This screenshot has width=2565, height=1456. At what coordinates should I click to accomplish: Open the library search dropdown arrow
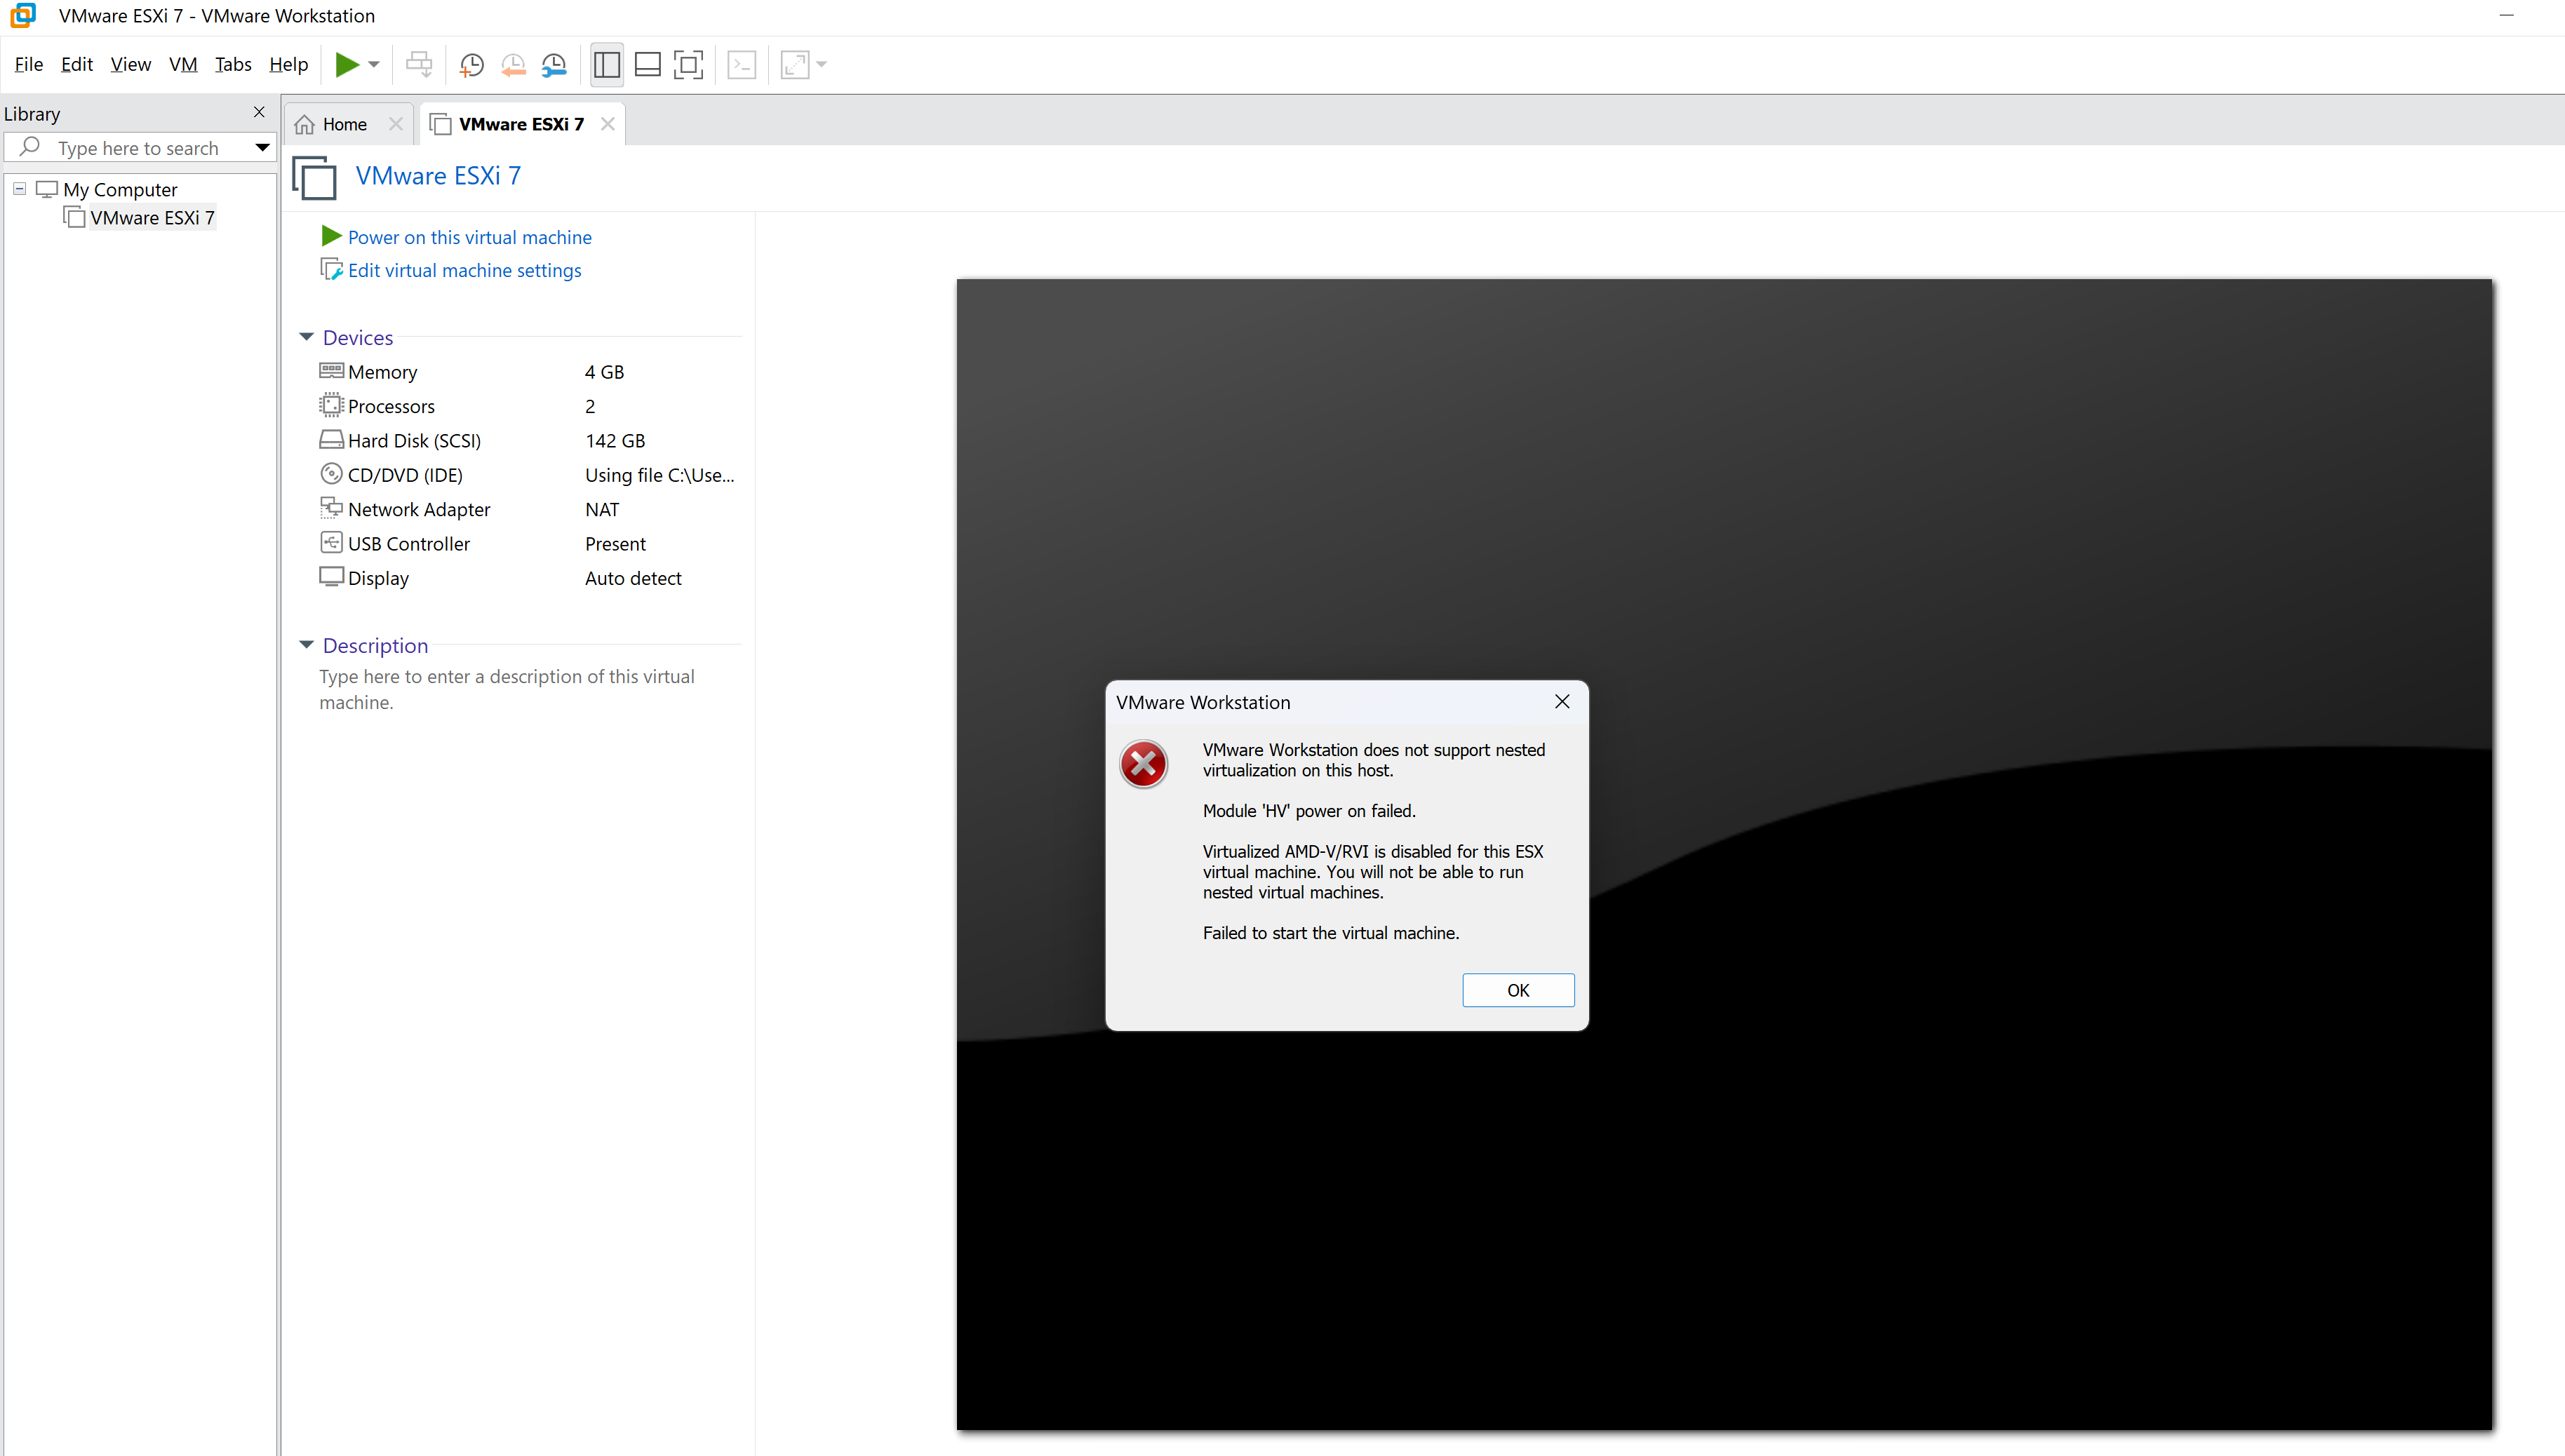tap(263, 148)
